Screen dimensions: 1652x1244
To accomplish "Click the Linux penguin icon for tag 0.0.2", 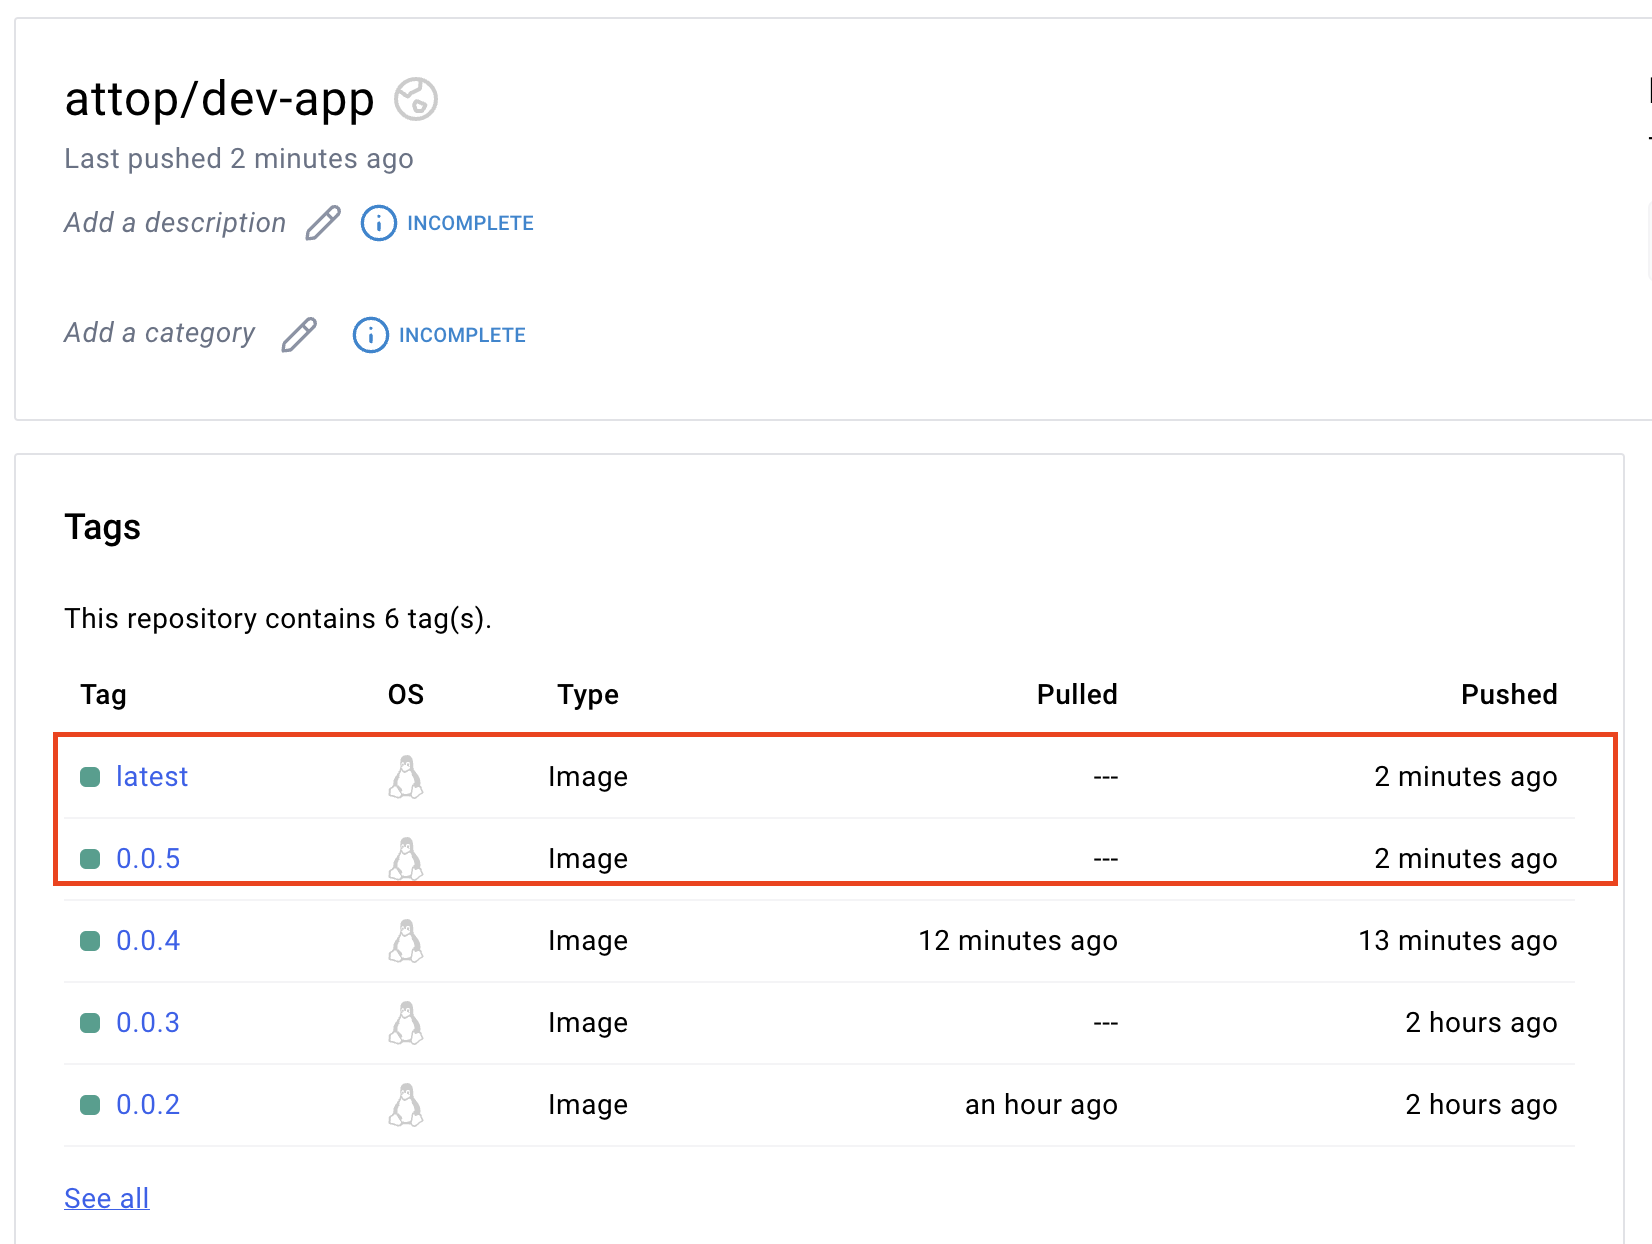I will [406, 1105].
